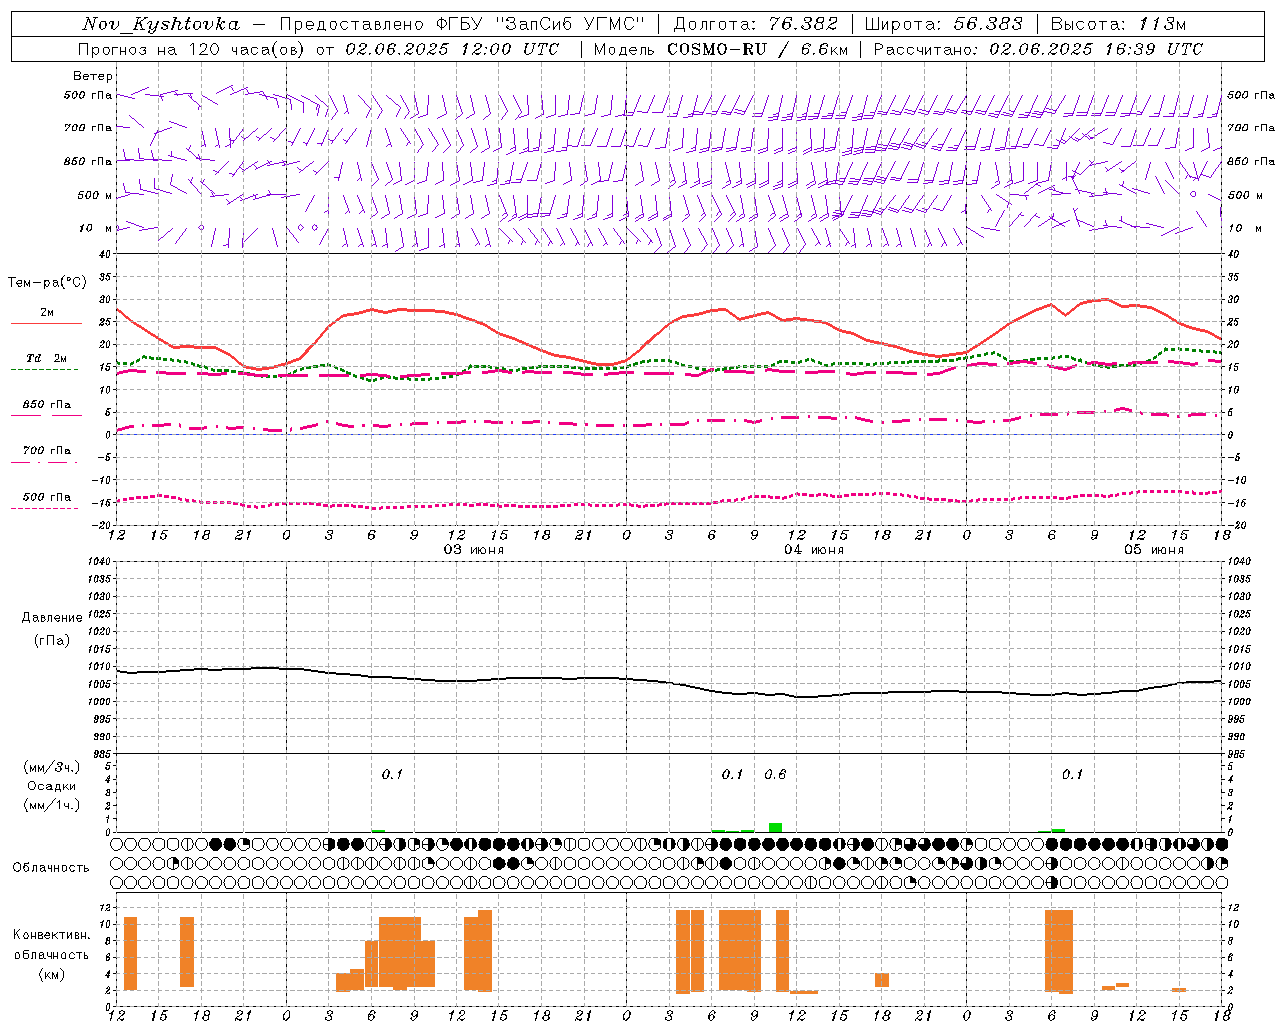Click the Тем-ра(°C) chart label
The image size is (1280, 1024).
click(x=47, y=283)
